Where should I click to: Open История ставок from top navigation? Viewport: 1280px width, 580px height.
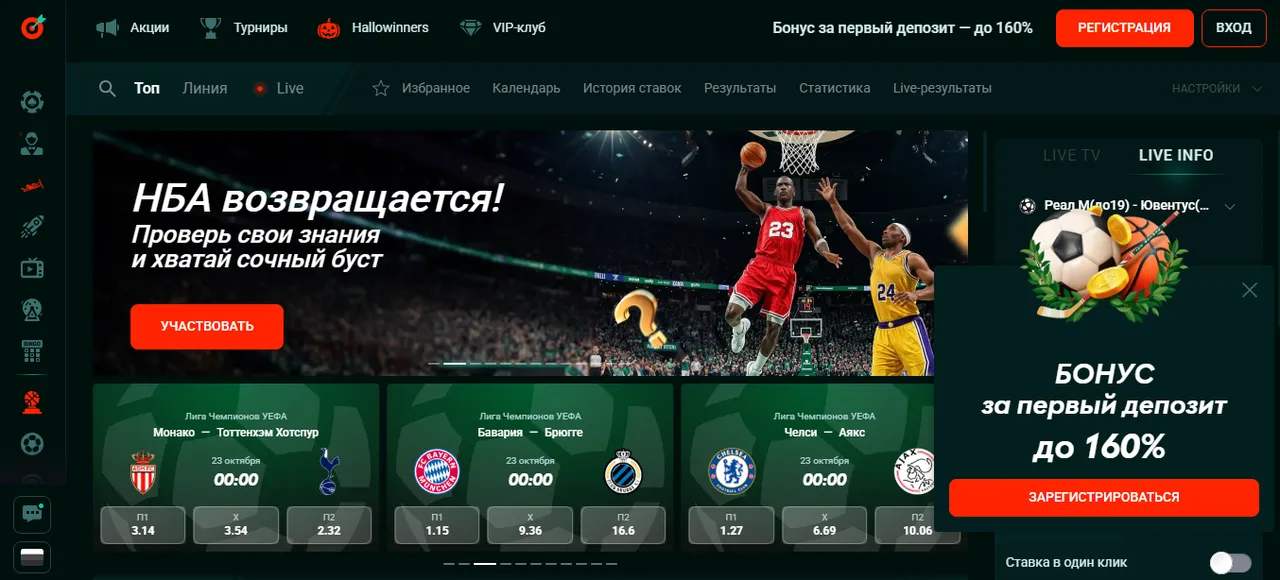(x=632, y=88)
